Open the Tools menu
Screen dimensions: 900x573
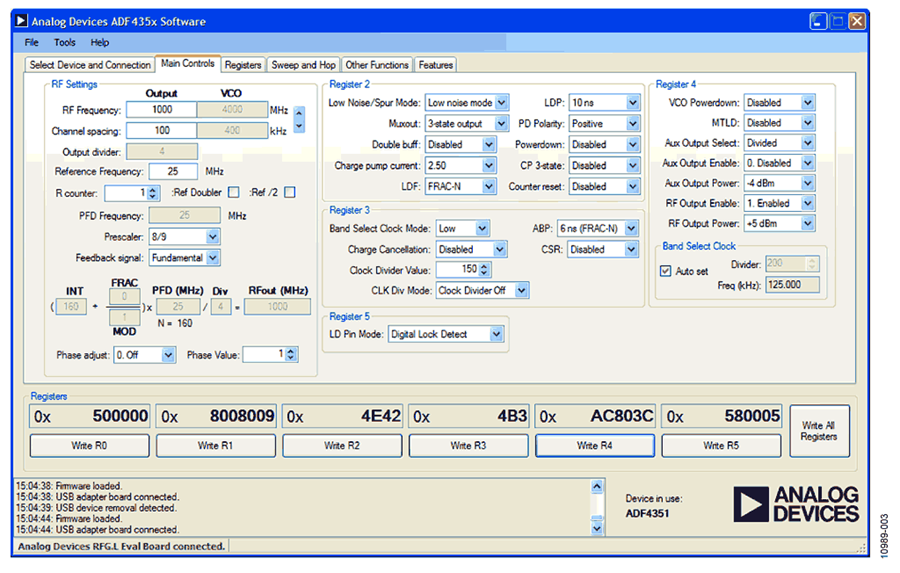point(65,43)
